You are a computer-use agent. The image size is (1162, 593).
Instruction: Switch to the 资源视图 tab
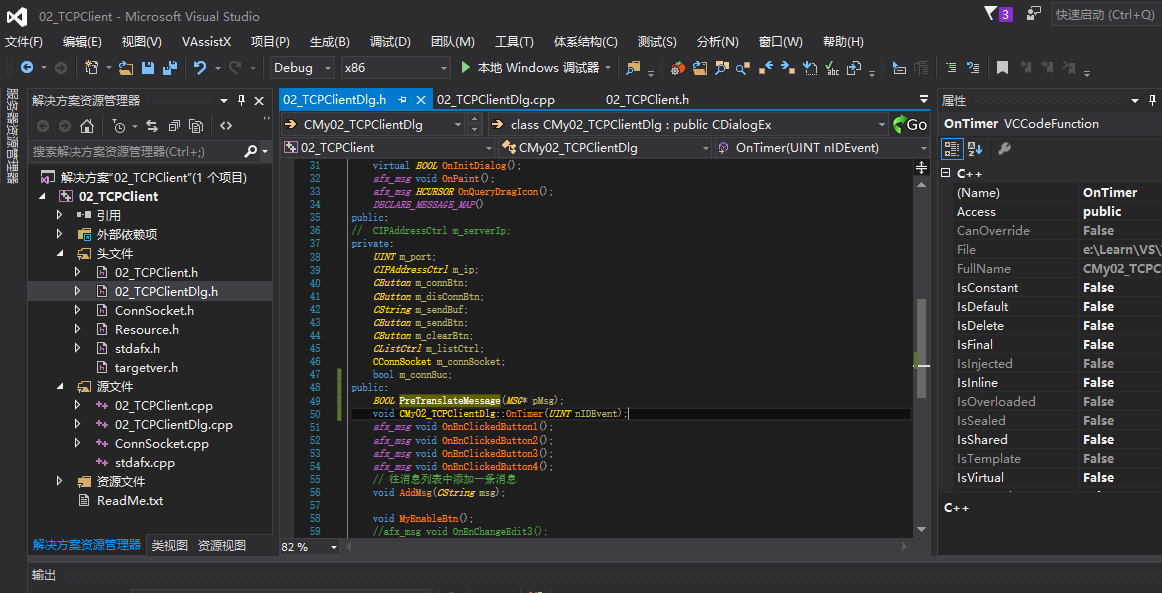click(x=222, y=546)
